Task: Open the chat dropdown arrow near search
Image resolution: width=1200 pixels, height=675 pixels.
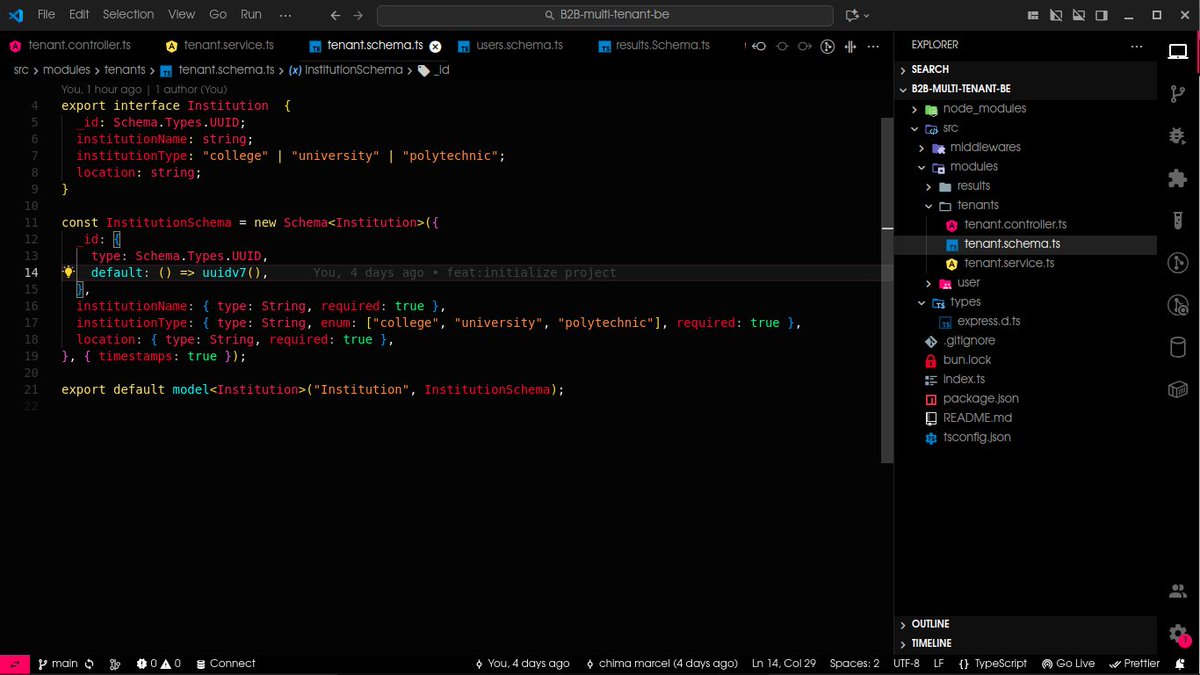Action: (x=866, y=16)
